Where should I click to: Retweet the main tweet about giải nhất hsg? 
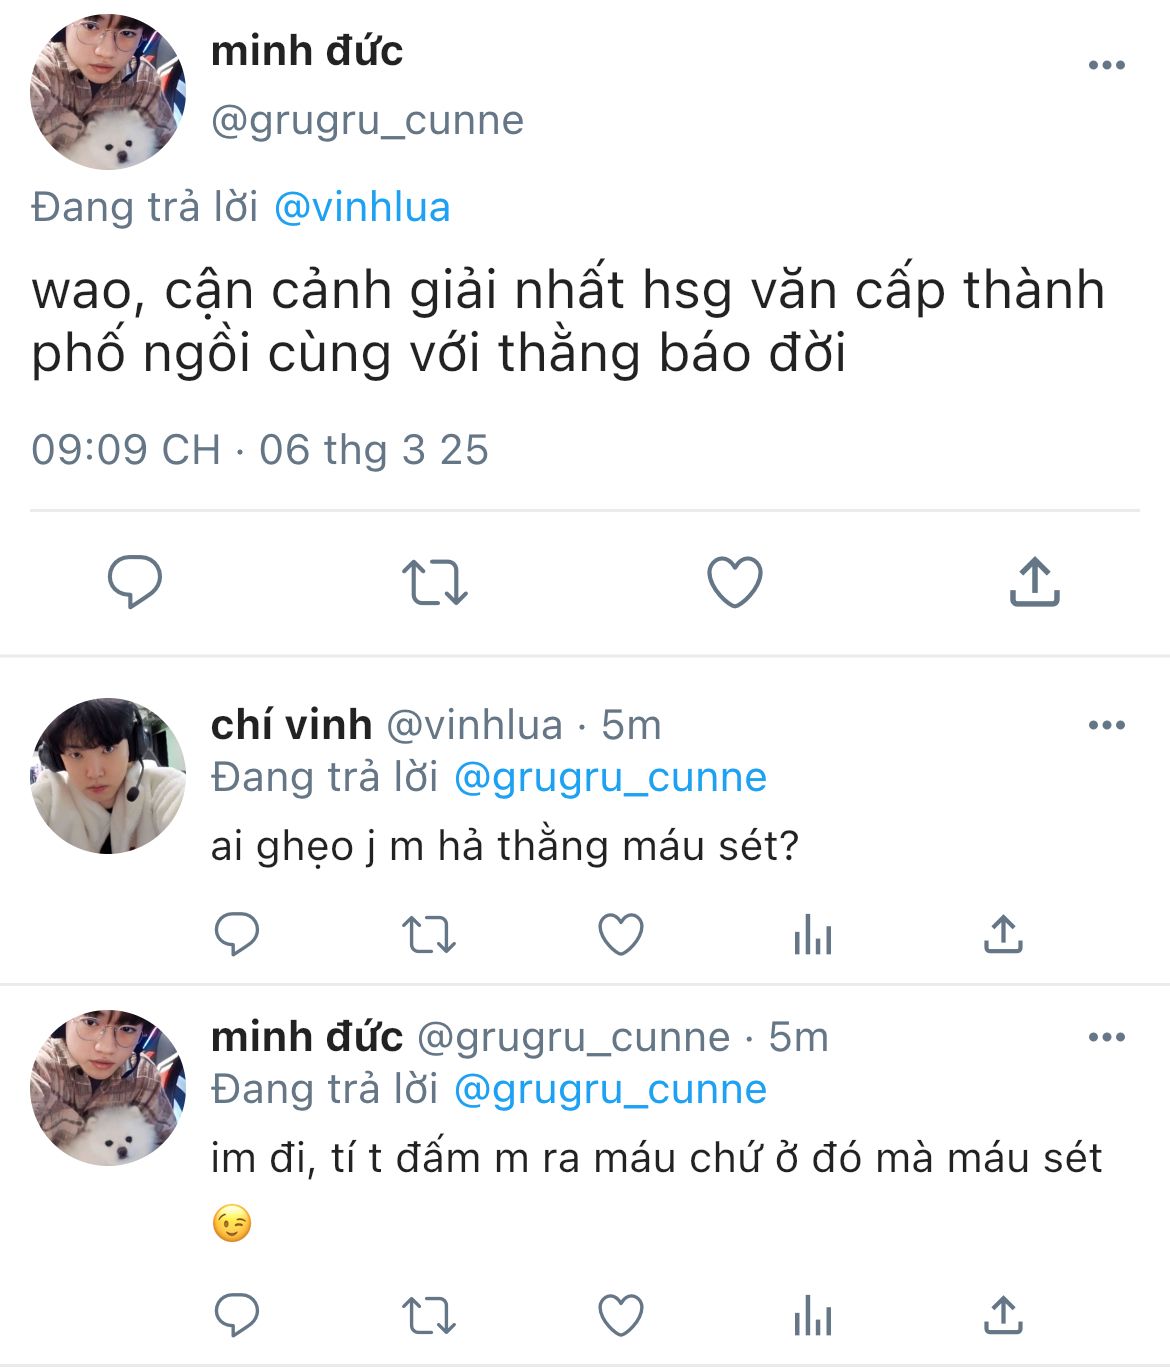[435, 583]
